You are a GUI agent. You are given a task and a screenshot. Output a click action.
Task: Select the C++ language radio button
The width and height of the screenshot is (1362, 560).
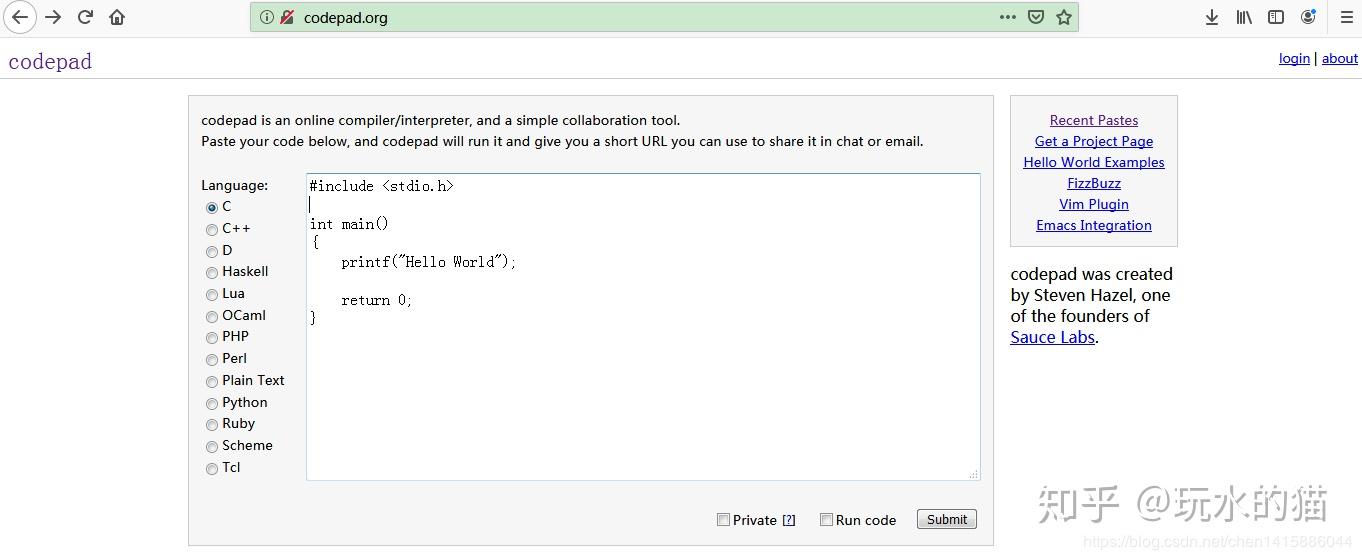212,230
